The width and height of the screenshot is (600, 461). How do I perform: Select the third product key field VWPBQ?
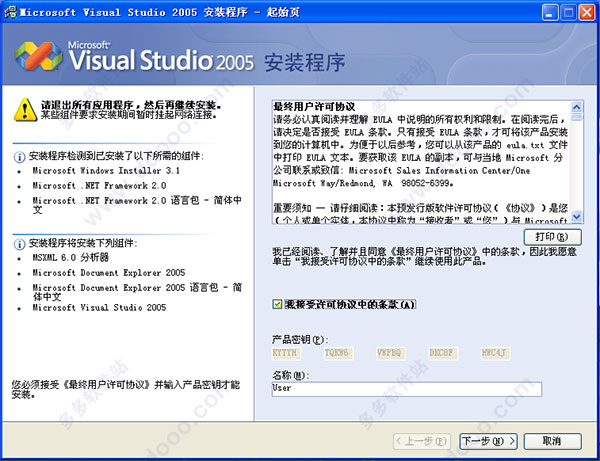[391, 352]
